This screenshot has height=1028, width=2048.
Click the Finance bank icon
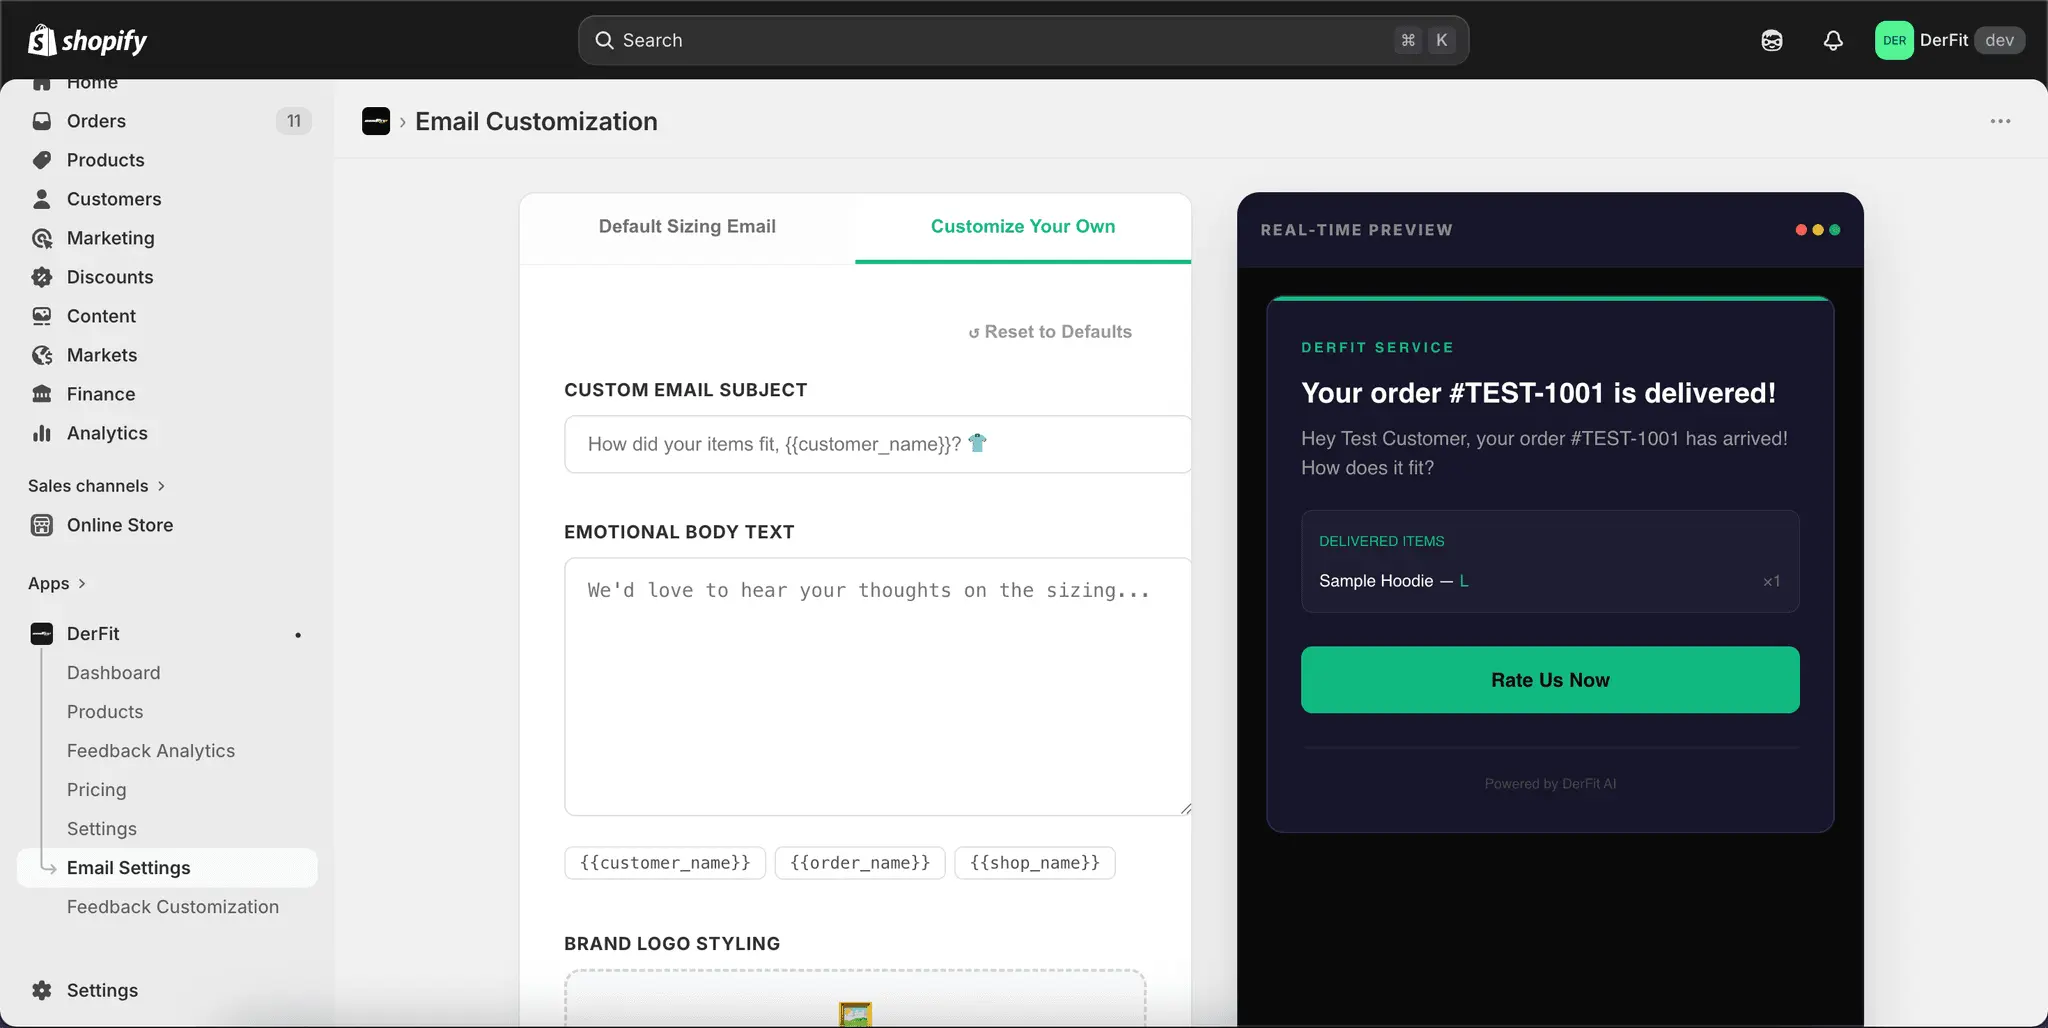click(x=42, y=394)
